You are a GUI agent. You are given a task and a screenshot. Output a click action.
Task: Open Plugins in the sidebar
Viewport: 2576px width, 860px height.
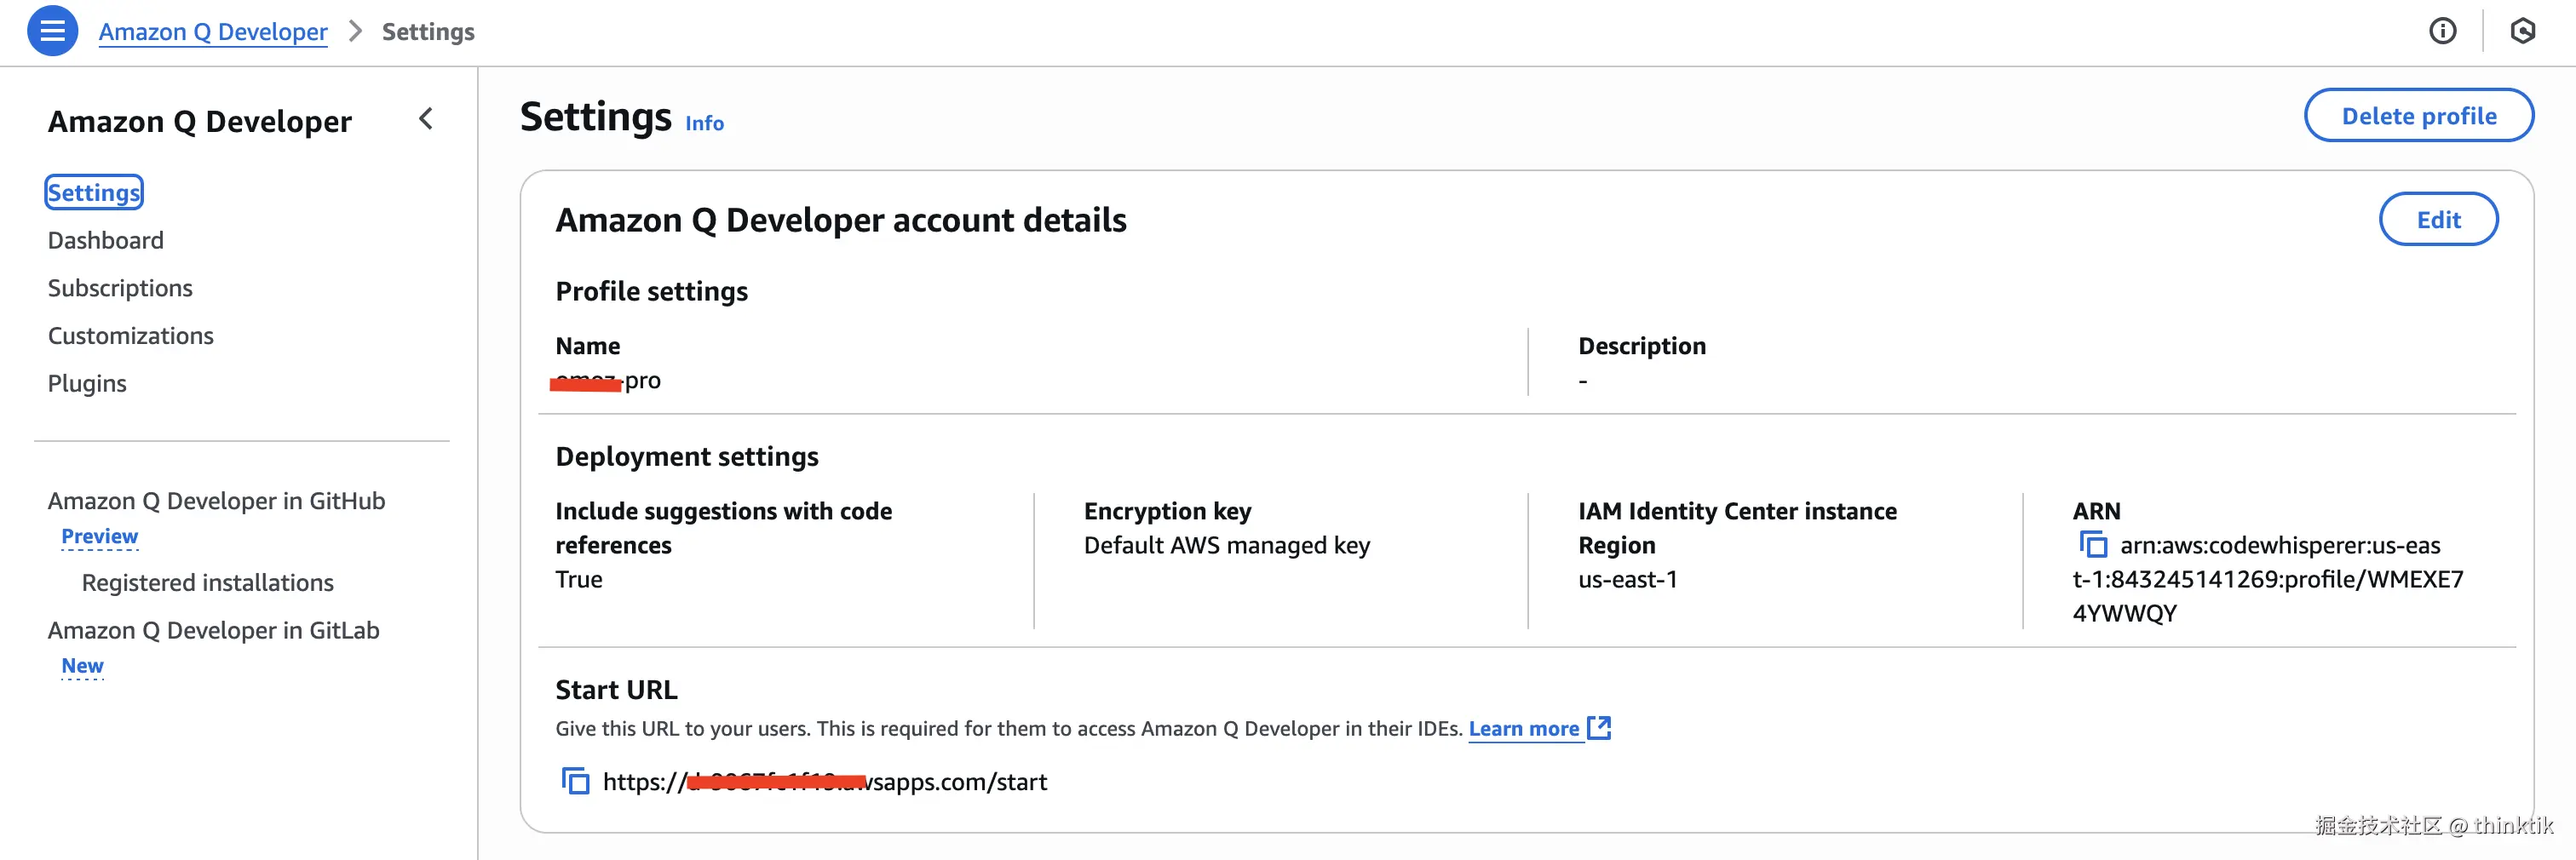pyautogui.click(x=87, y=384)
